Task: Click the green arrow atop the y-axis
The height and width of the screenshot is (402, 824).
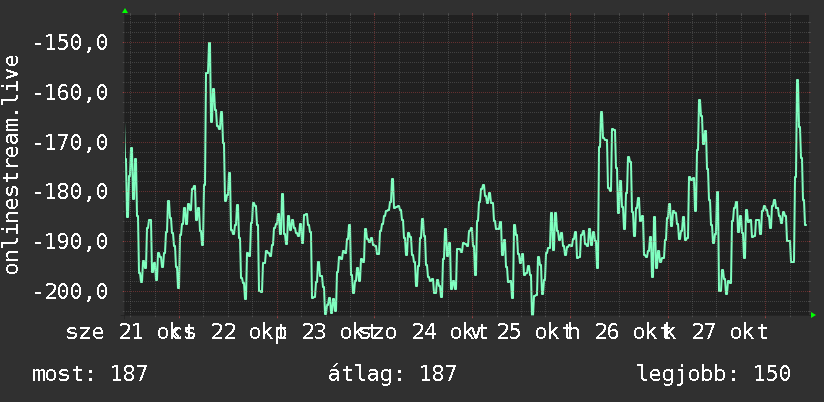Action: point(125,11)
